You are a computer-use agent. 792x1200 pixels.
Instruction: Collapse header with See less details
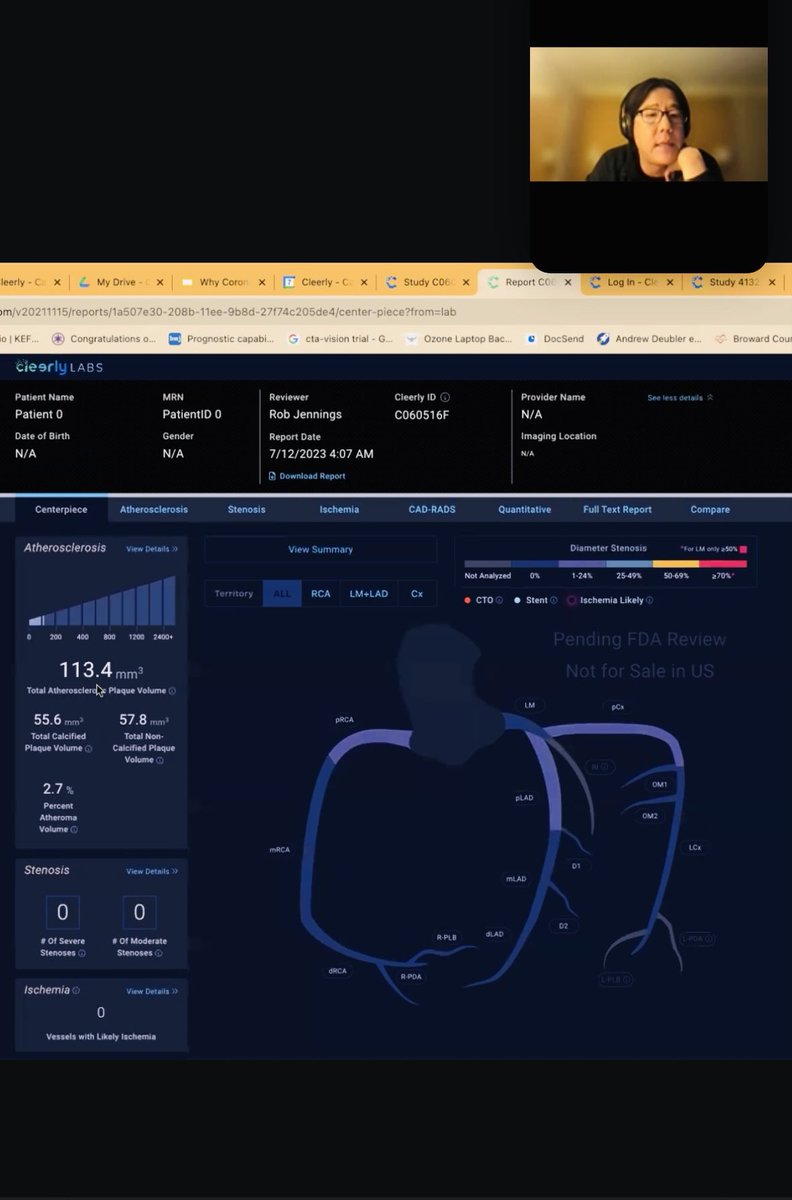click(x=680, y=397)
